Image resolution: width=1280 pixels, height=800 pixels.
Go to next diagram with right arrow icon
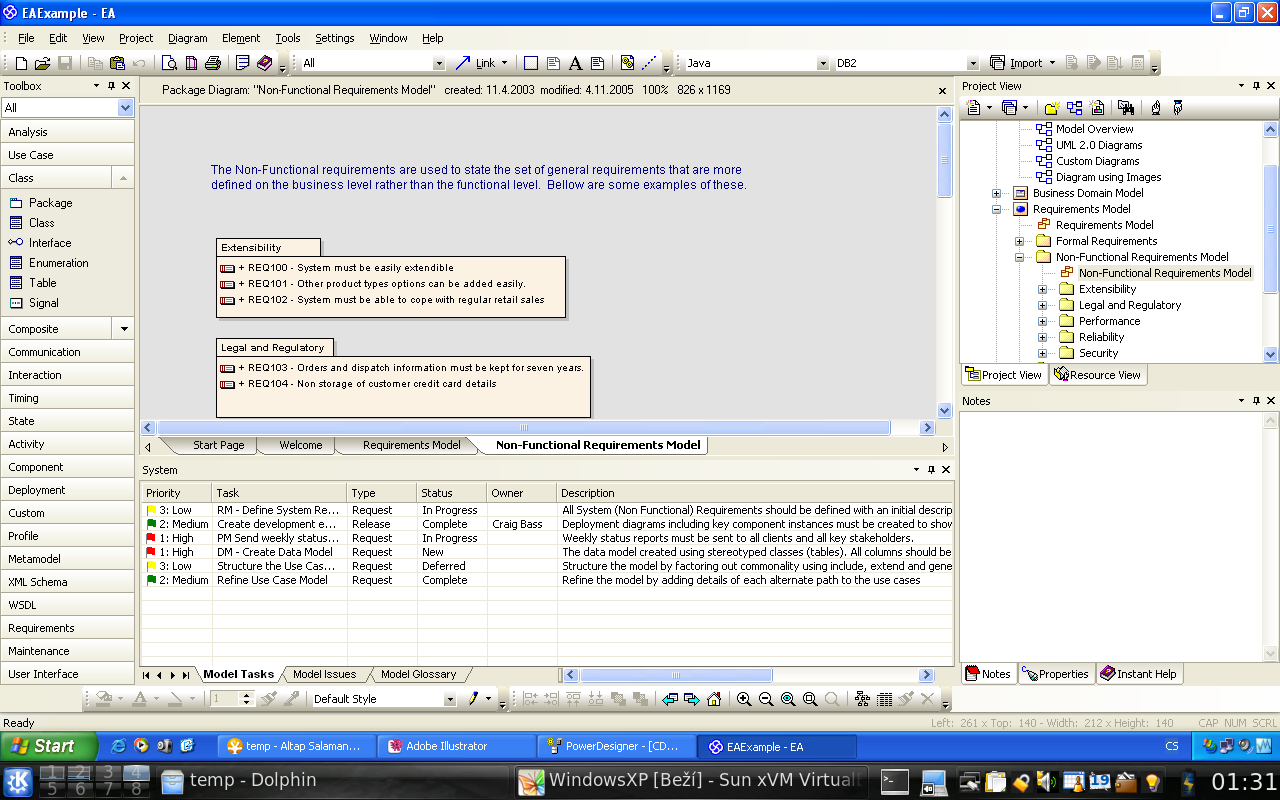[x=692, y=699]
